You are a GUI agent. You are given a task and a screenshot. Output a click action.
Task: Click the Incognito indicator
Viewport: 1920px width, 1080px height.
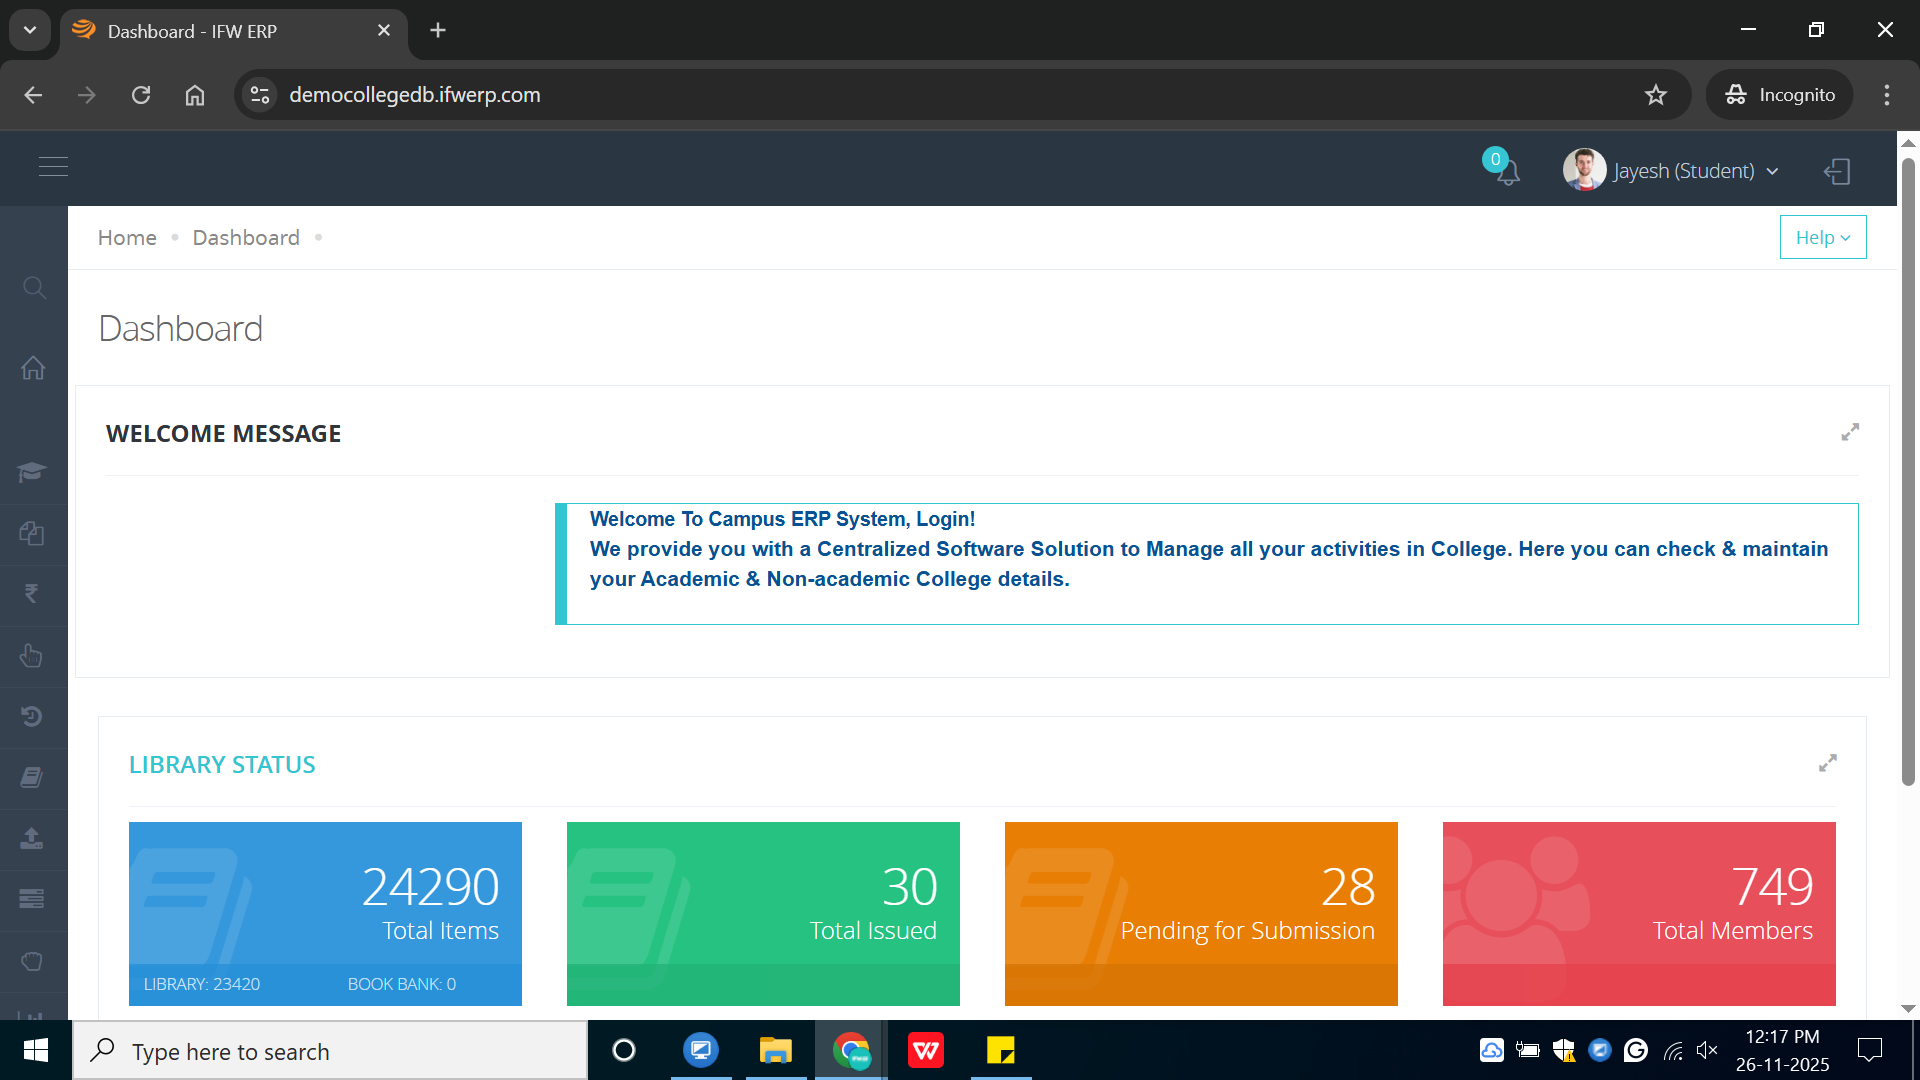[x=1780, y=95]
